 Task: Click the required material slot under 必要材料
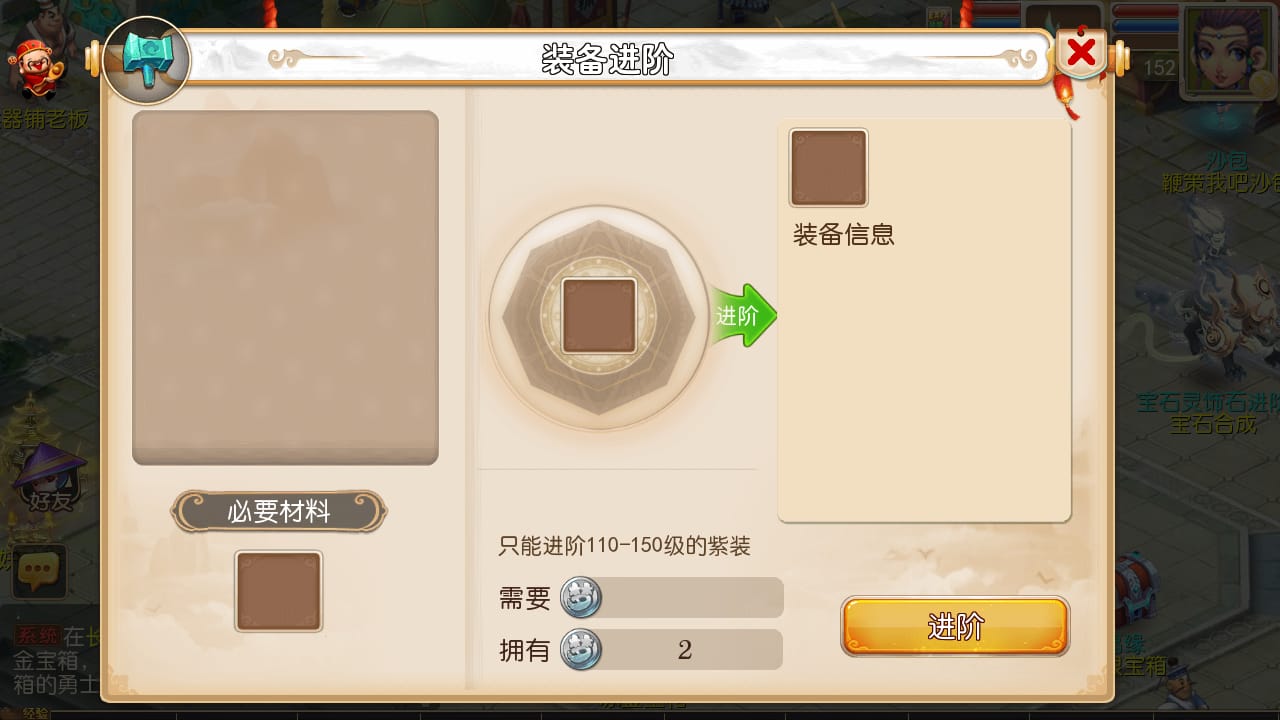click(x=279, y=592)
